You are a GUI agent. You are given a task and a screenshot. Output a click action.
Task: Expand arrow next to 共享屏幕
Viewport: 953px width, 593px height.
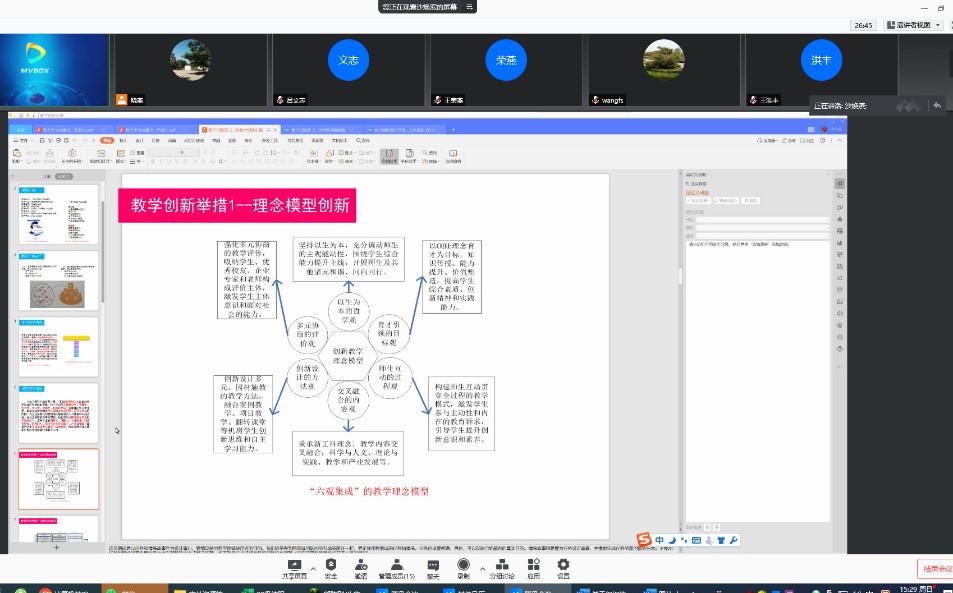312,567
